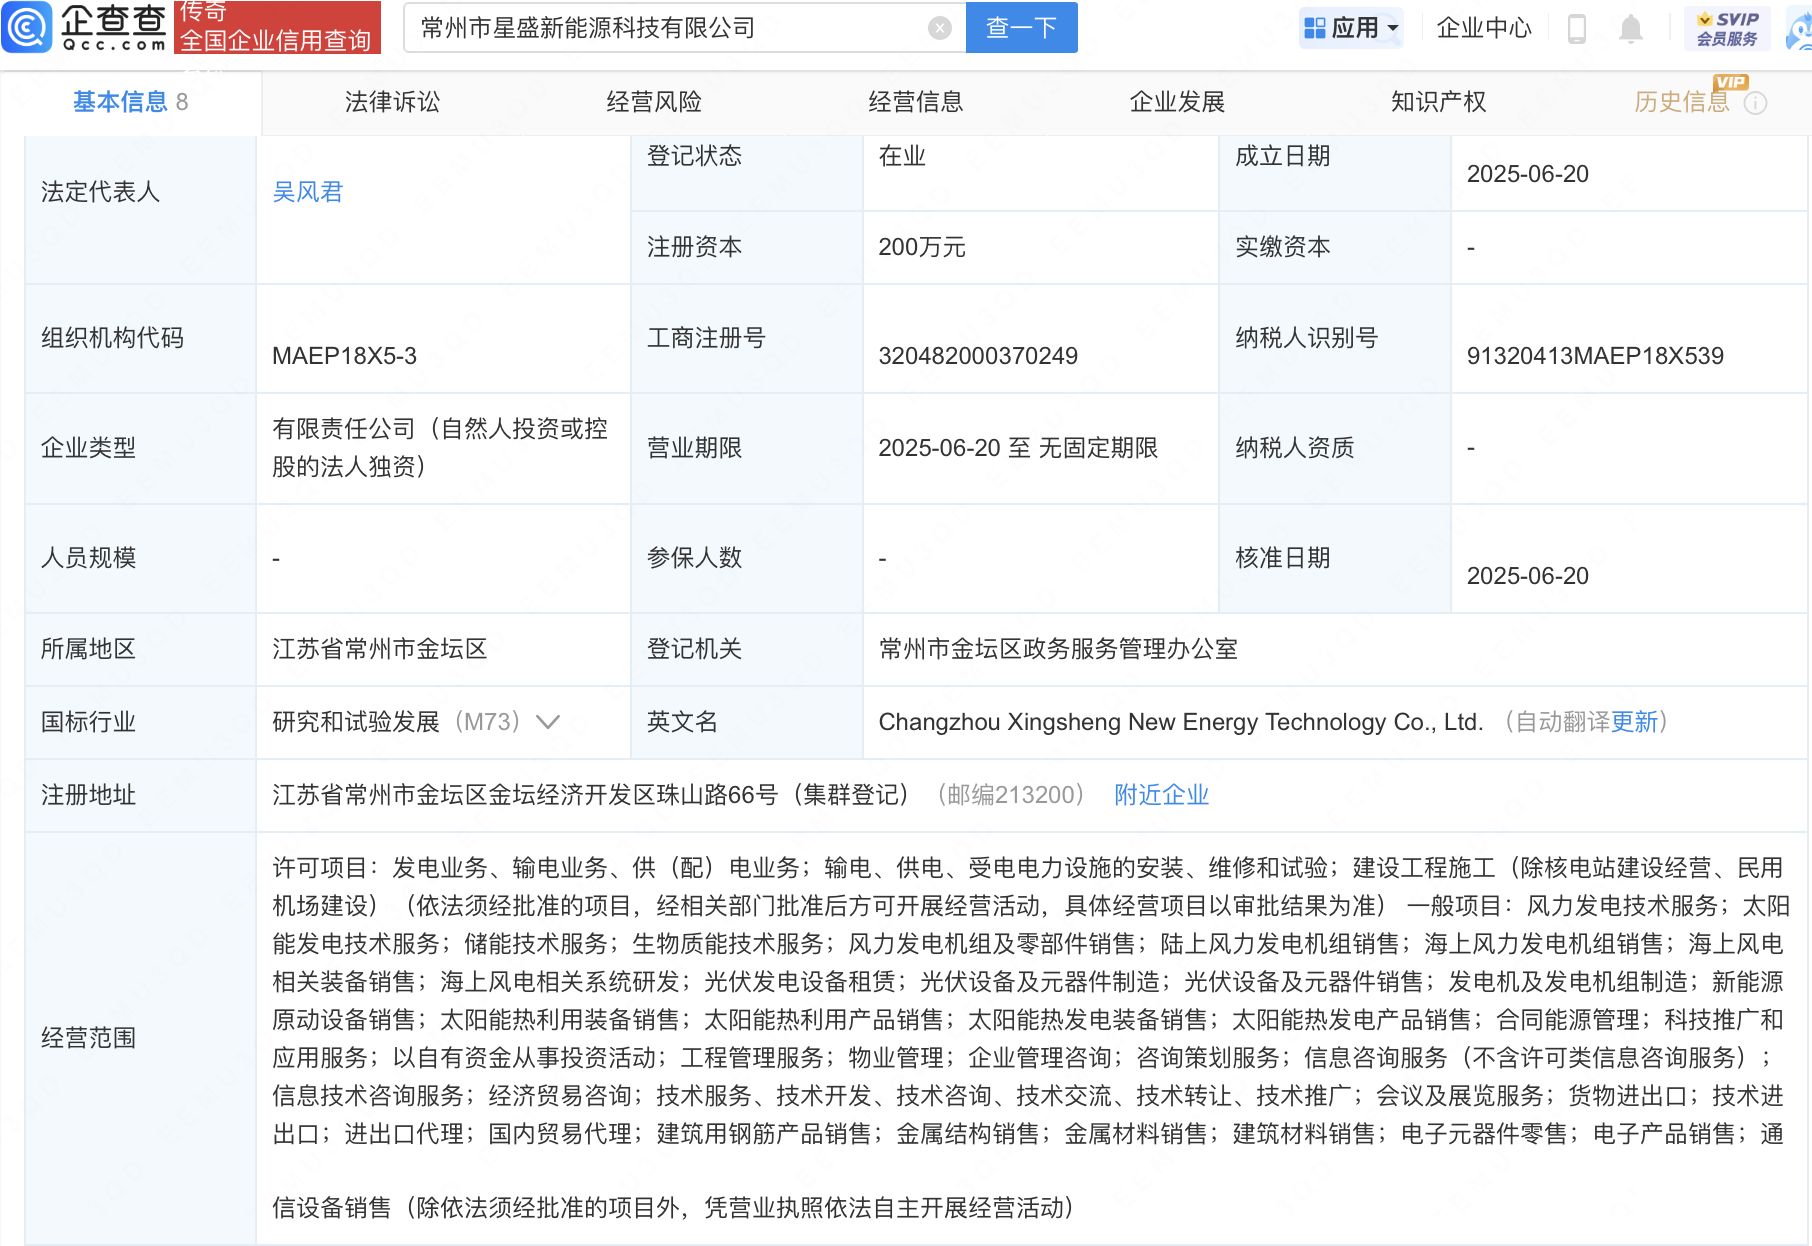Viewport: 1812px width, 1246px height.
Task: Select the postal code 邮编213200 text
Action: tap(1010, 795)
